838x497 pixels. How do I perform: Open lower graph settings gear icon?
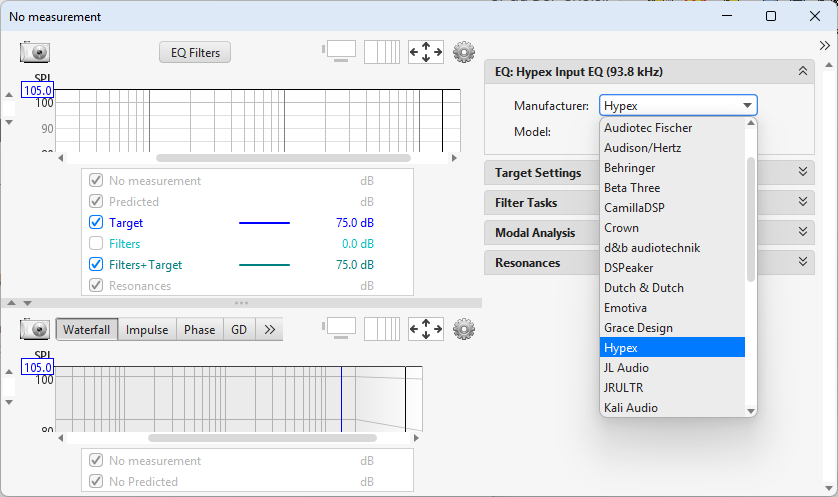click(464, 329)
